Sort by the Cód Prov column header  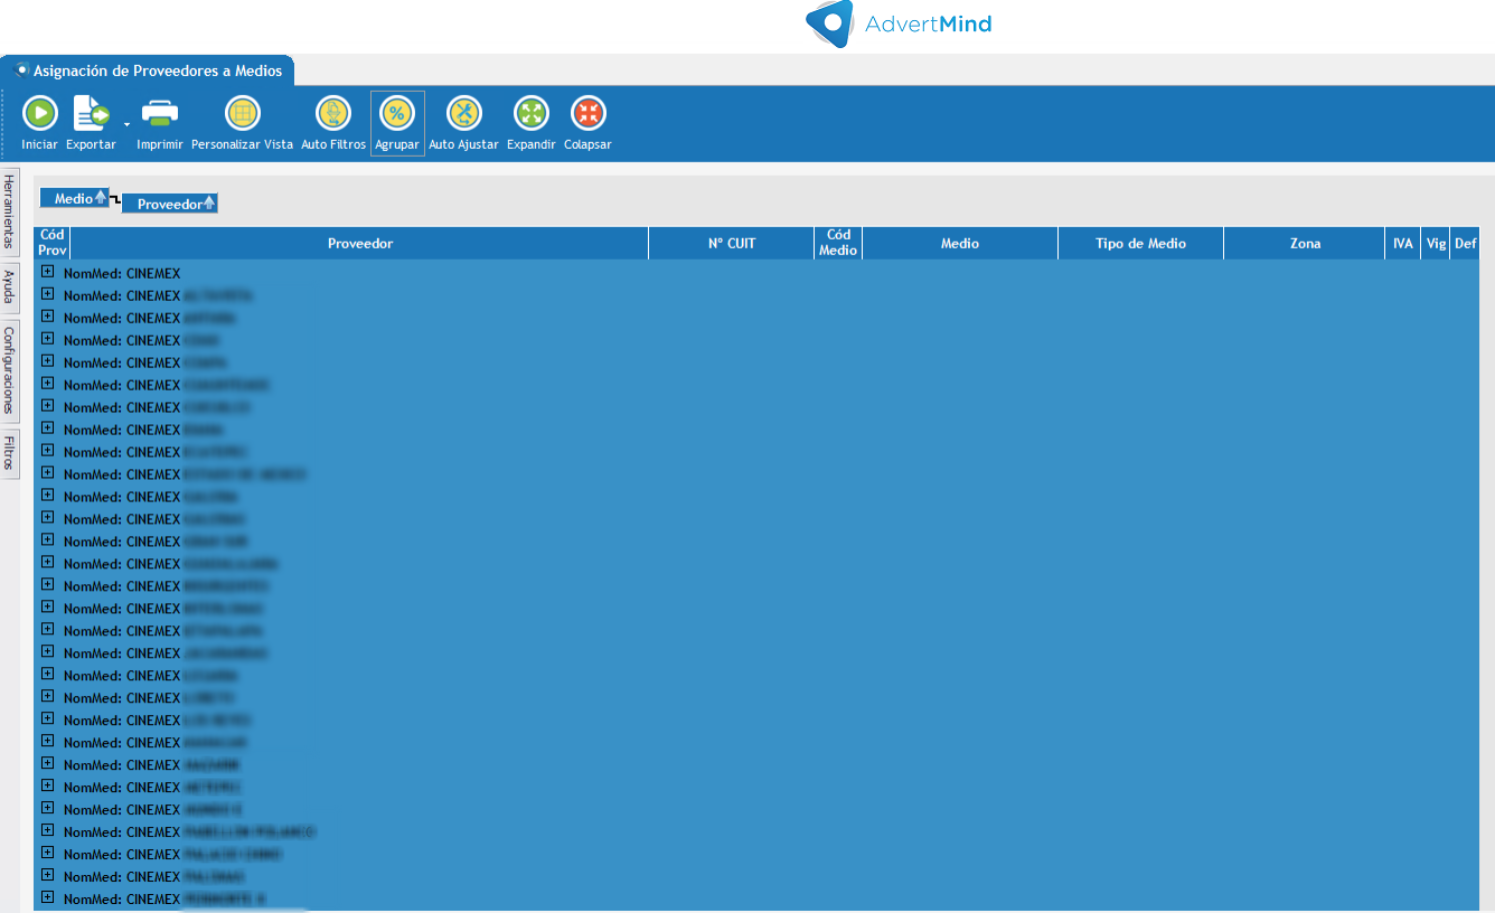(x=52, y=243)
